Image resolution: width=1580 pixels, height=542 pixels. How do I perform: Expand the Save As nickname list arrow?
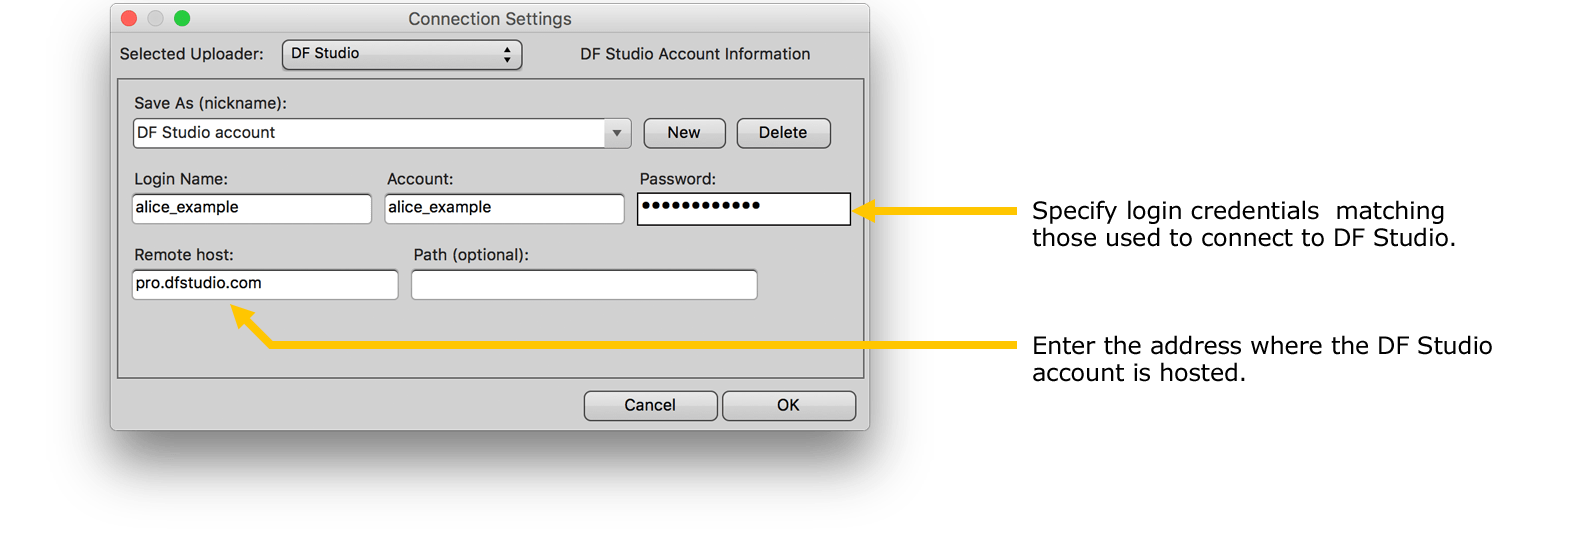617,133
